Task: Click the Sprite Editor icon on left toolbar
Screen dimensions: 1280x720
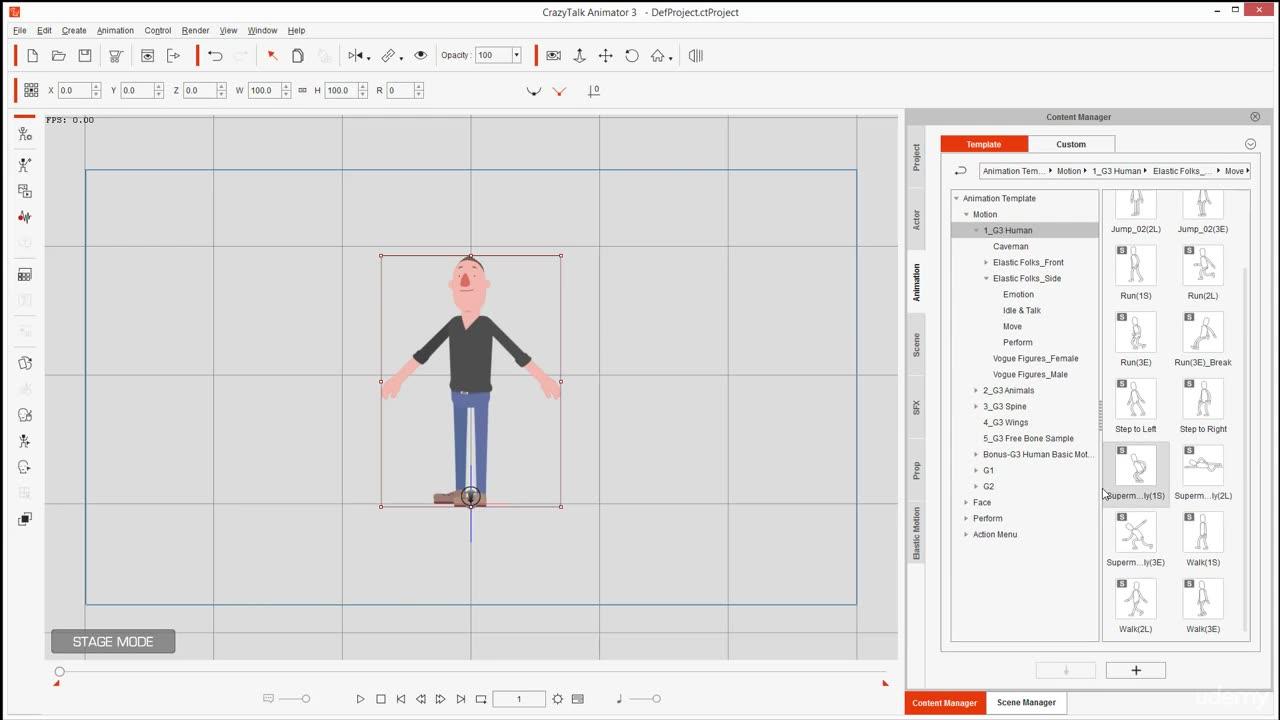Action: (25, 363)
